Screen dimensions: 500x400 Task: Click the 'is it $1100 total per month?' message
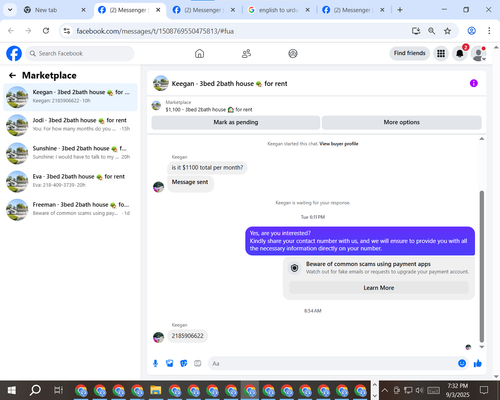point(207,168)
